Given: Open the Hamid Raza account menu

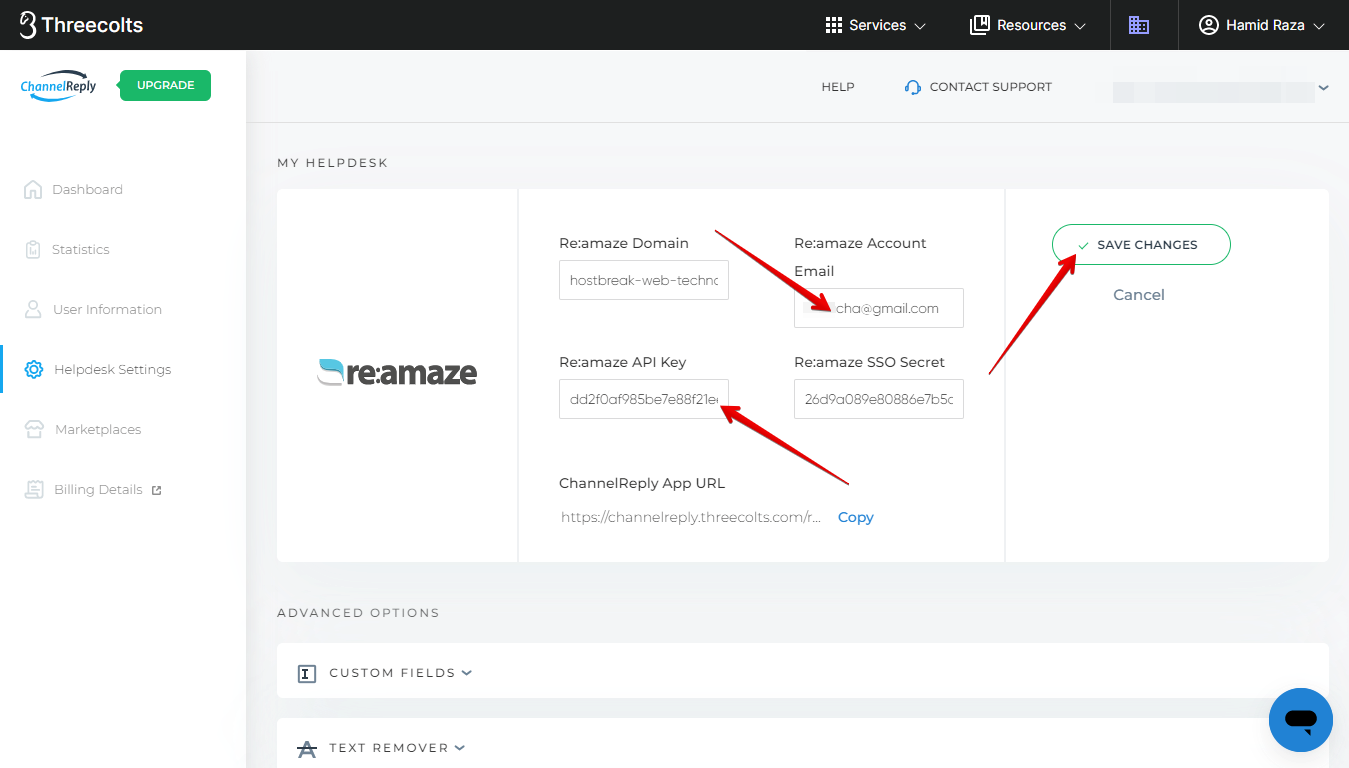Looking at the screenshot, I should point(1262,25).
